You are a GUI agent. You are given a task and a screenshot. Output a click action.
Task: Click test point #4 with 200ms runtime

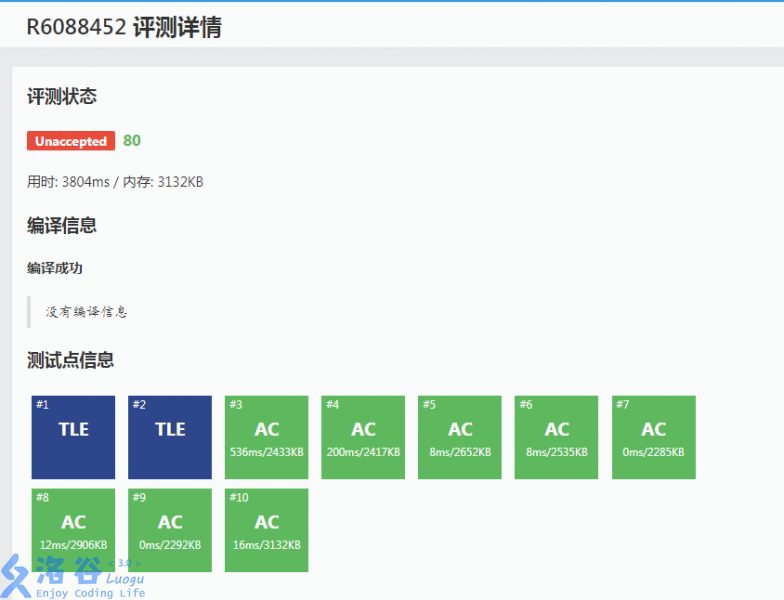pyautogui.click(x=363, y=437)
